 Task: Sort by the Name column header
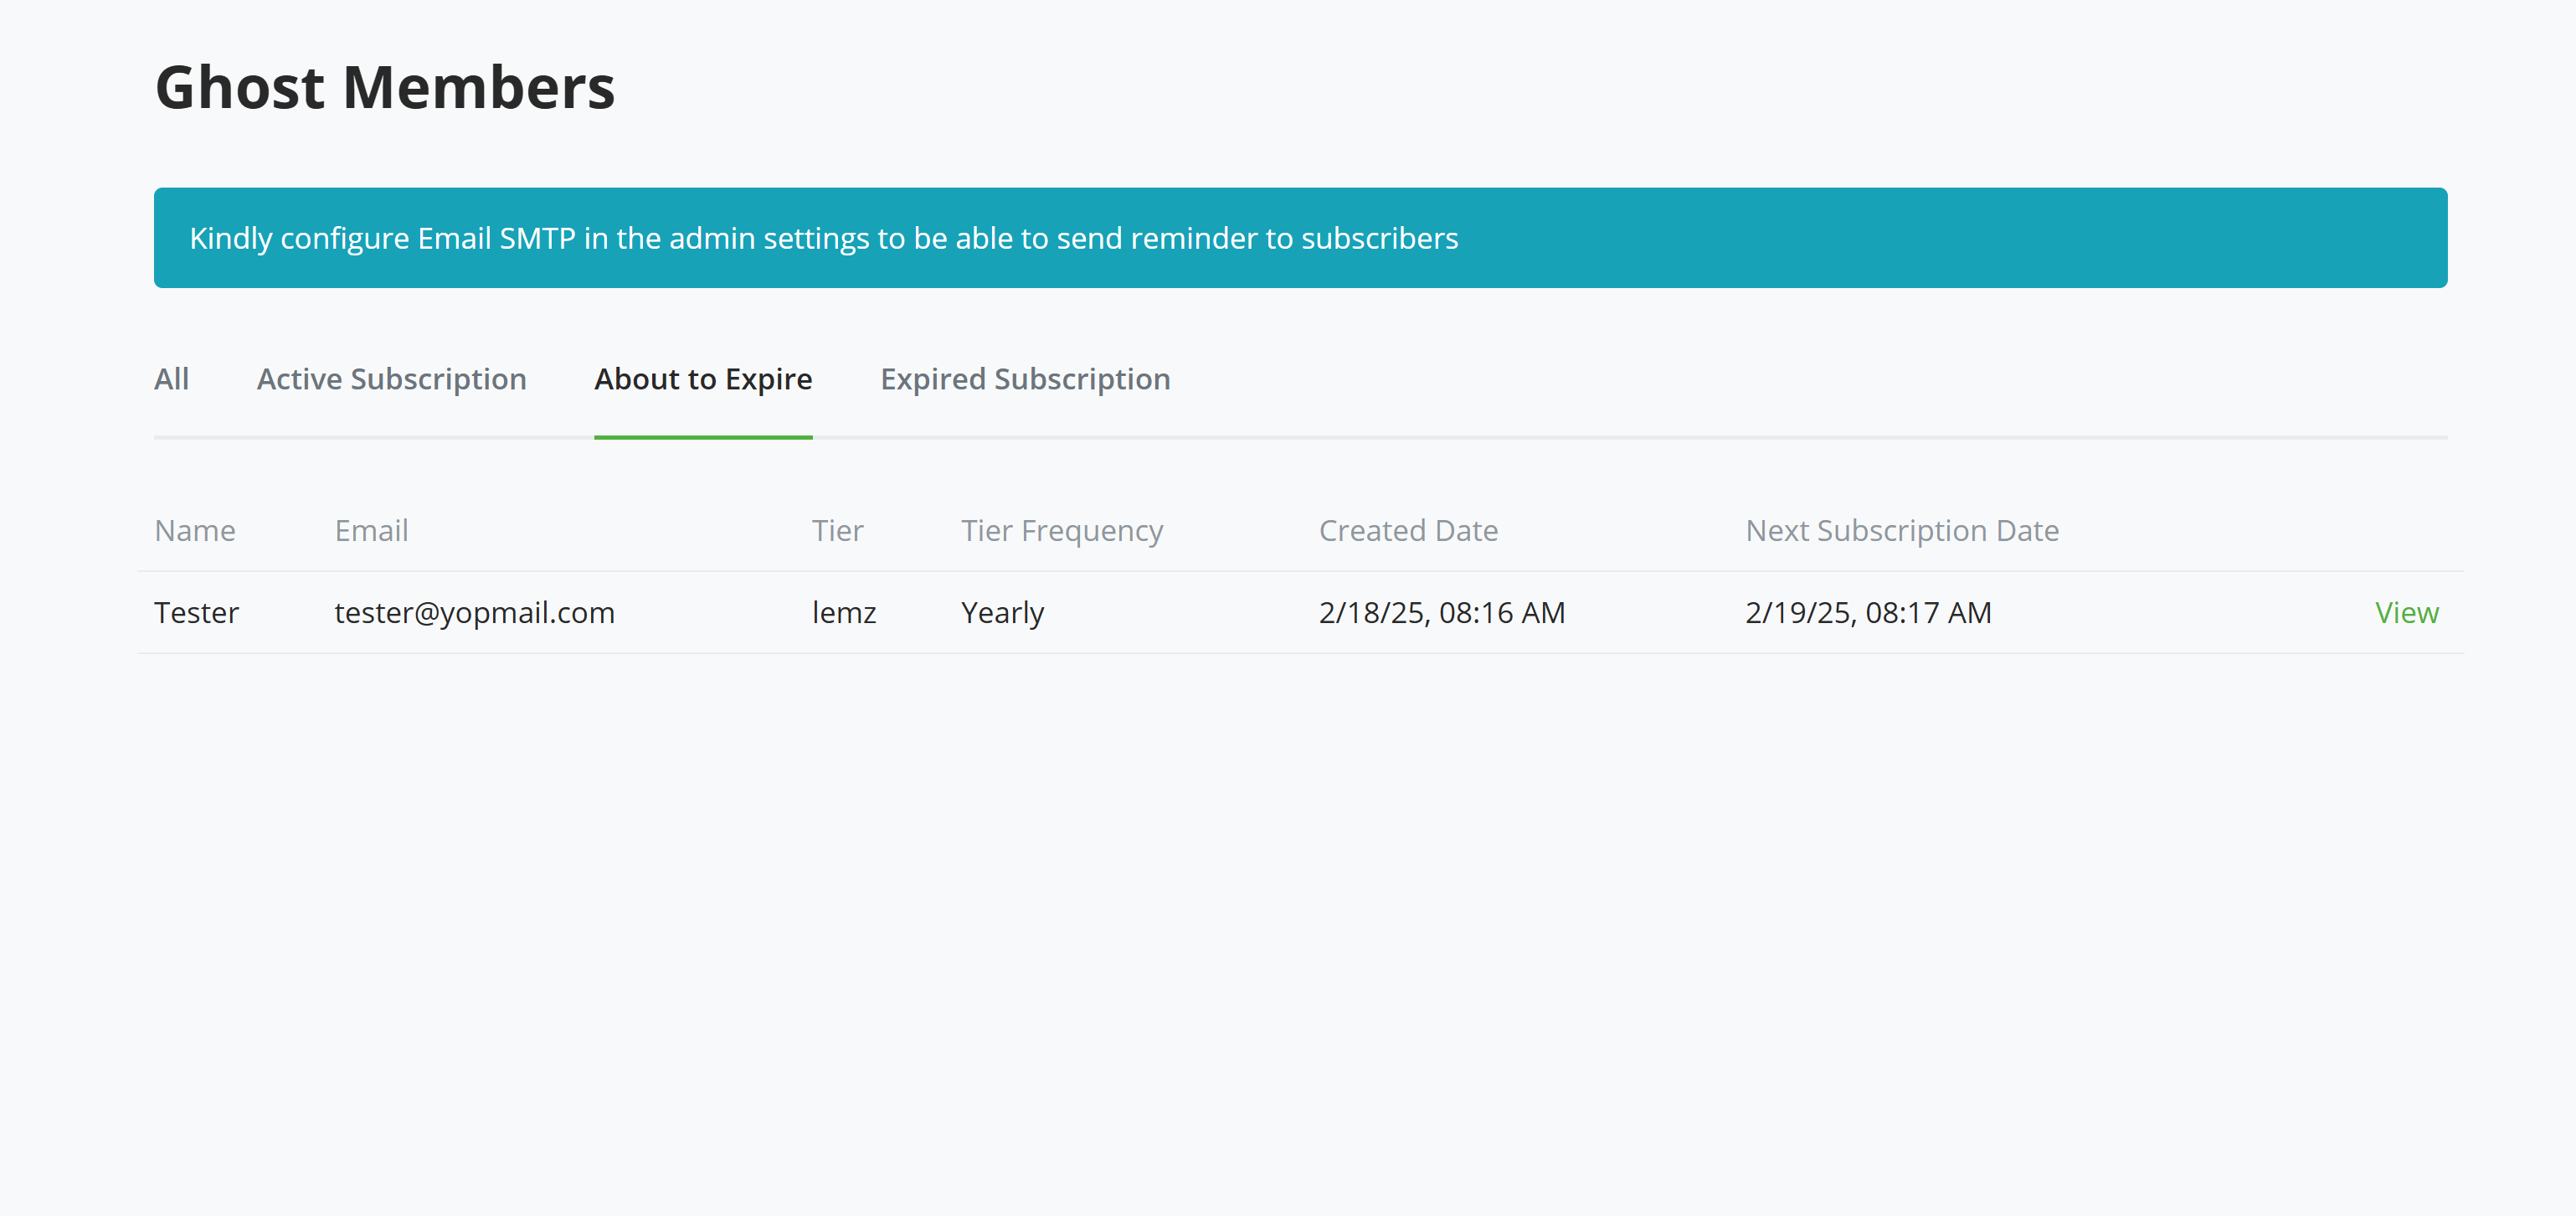pos(194,530)
